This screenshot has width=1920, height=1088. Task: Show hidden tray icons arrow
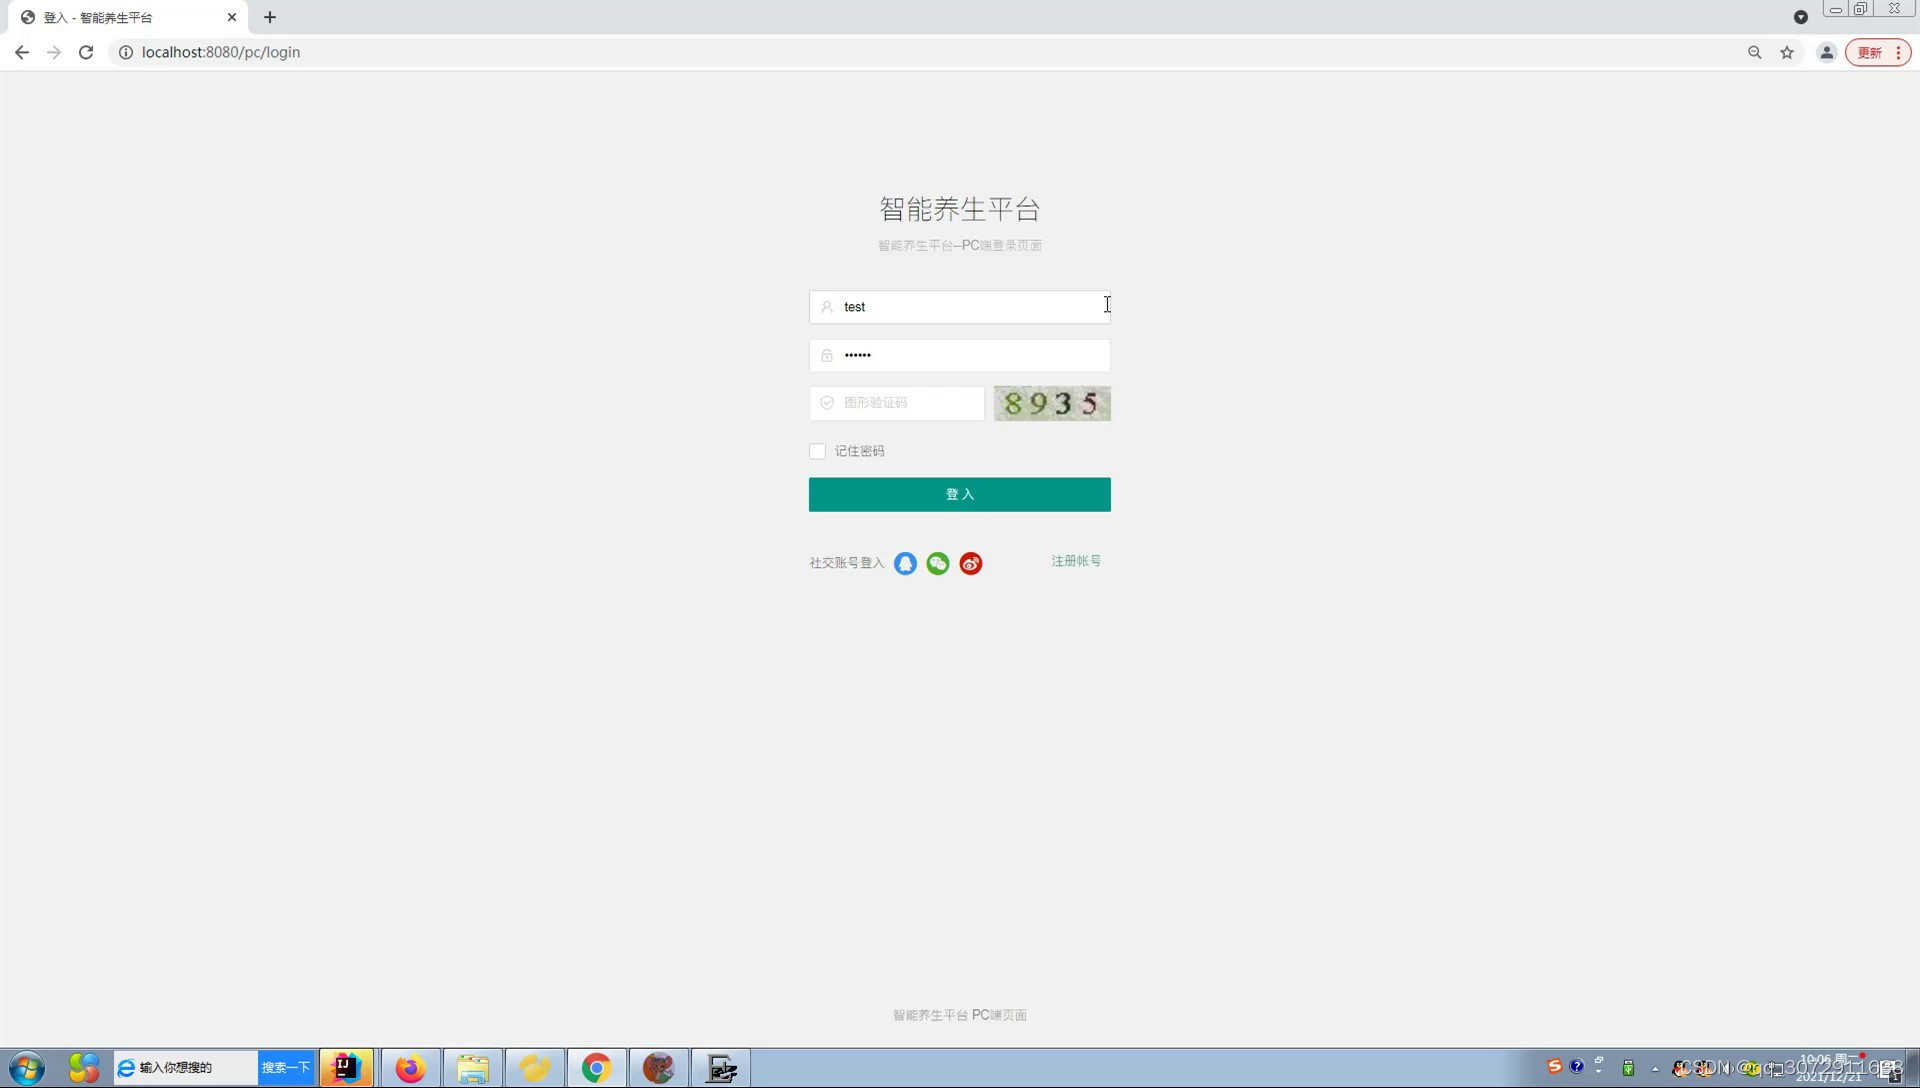(1655, 1069)
